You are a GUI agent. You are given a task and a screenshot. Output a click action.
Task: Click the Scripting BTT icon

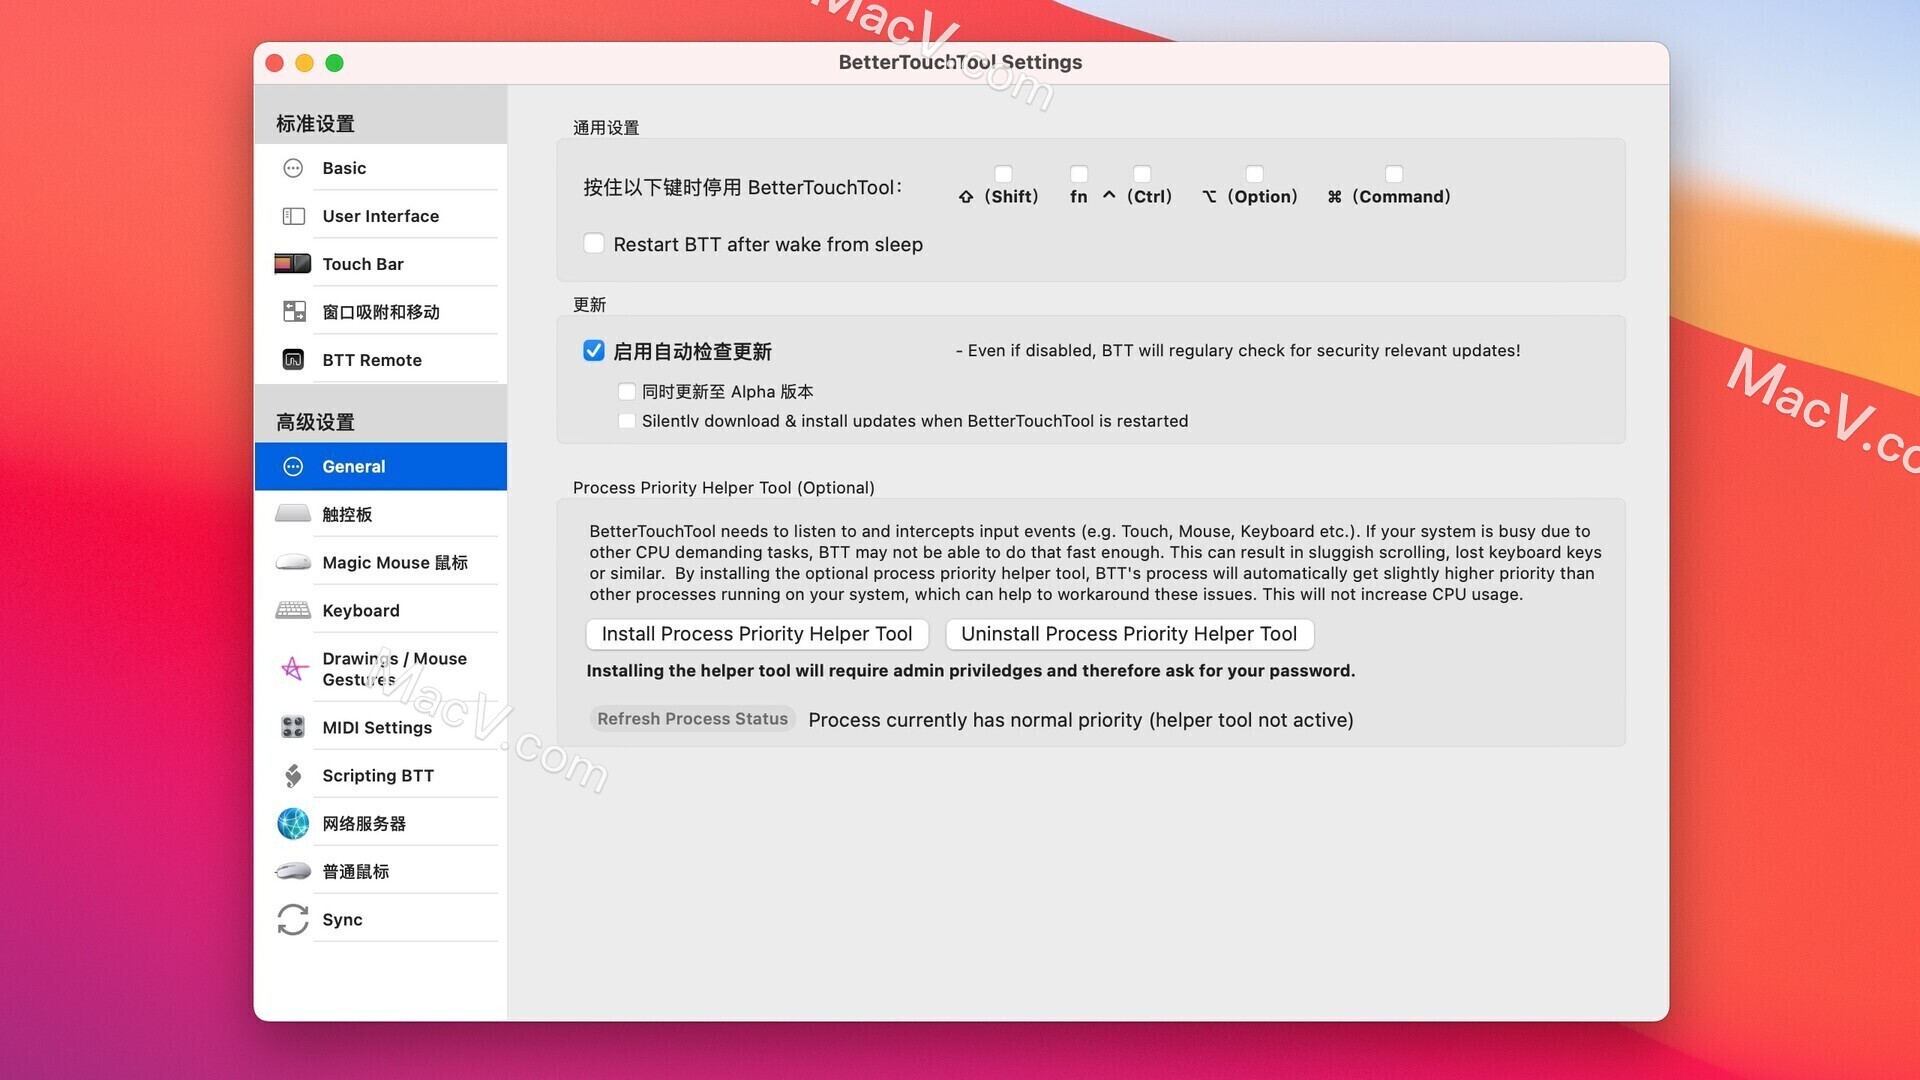(293, 775)
